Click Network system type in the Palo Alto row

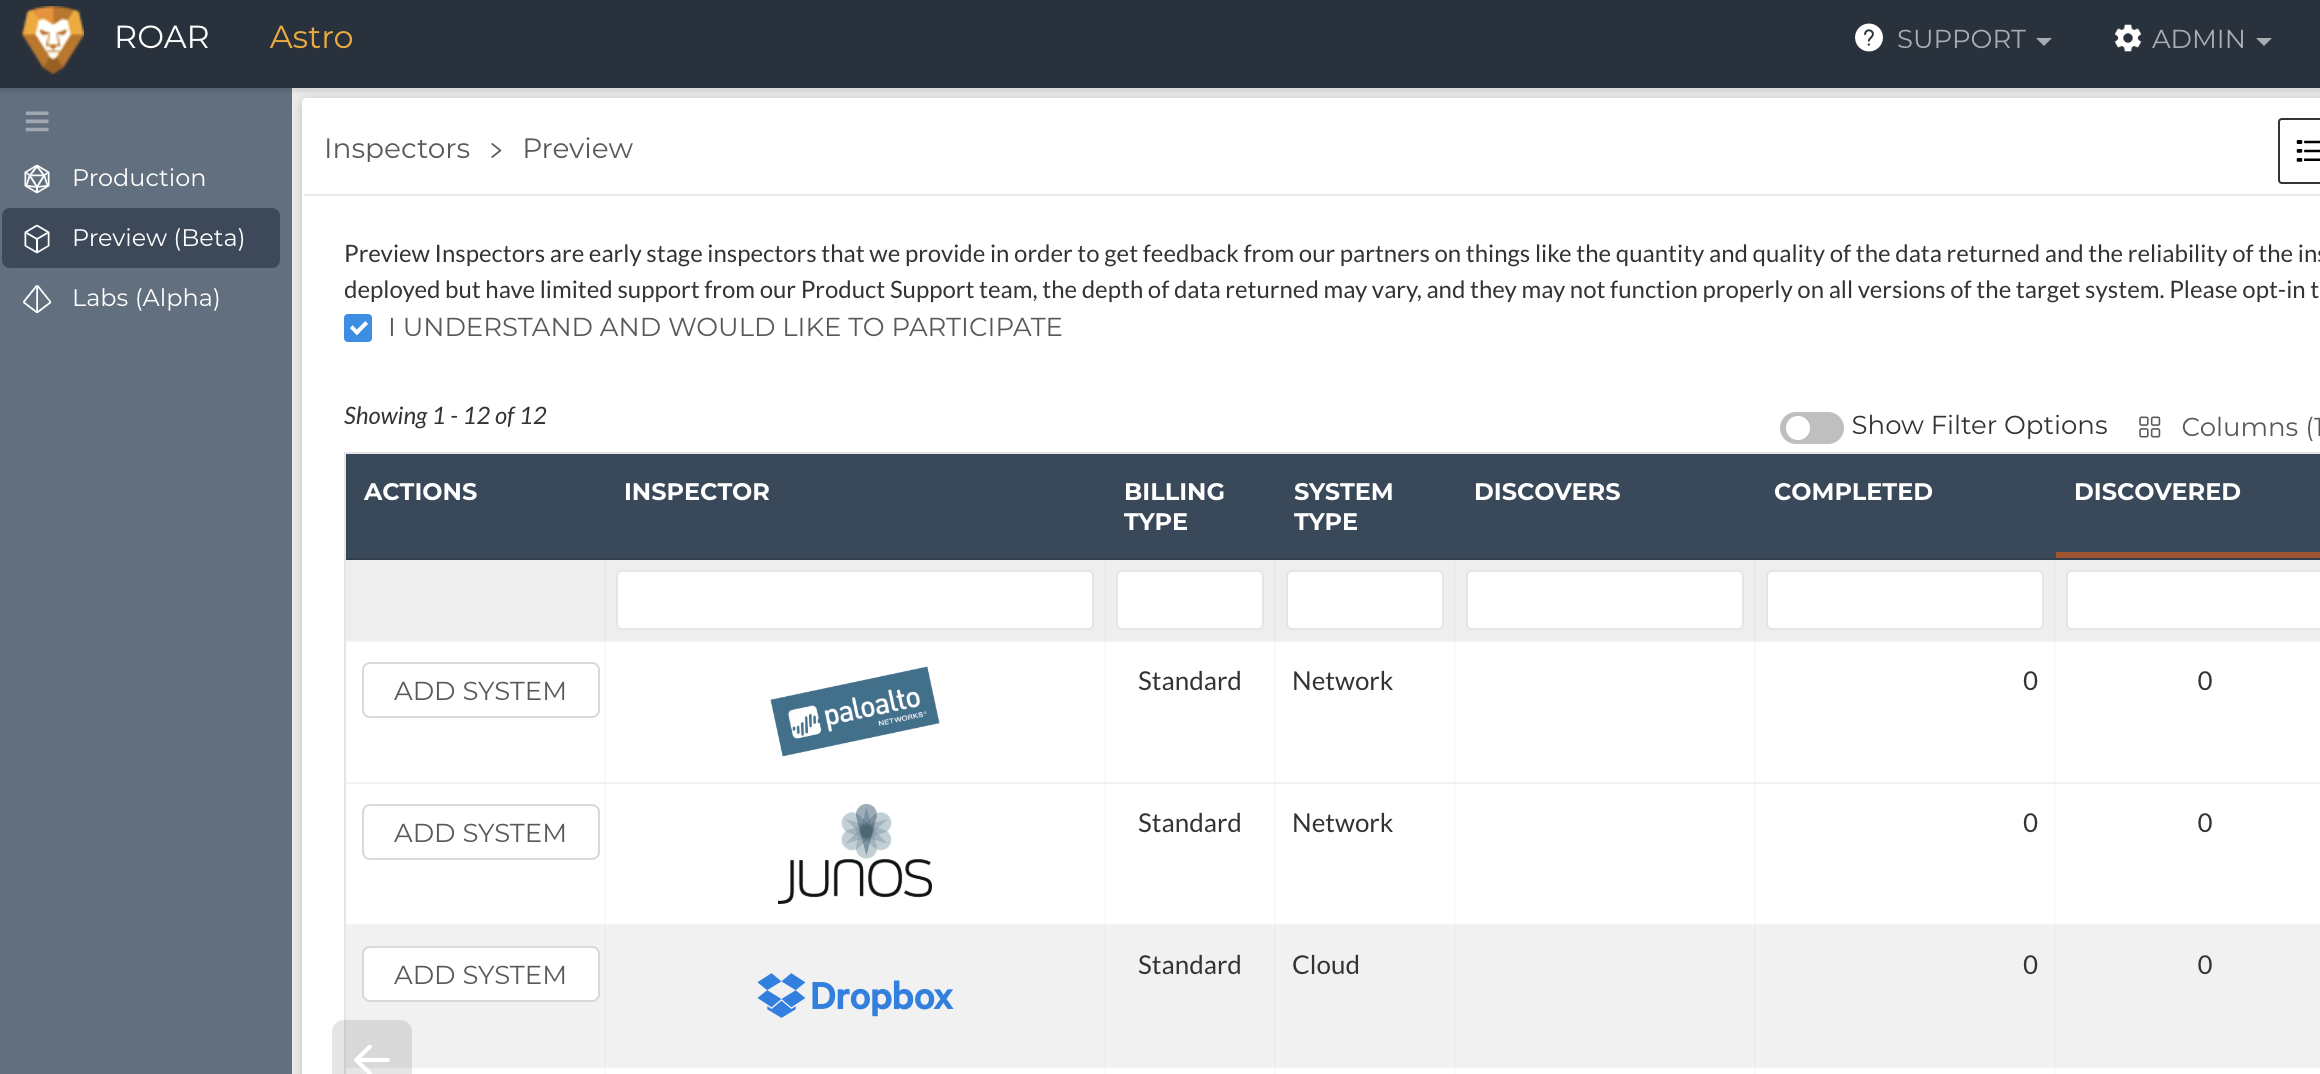click(1342, 681)
